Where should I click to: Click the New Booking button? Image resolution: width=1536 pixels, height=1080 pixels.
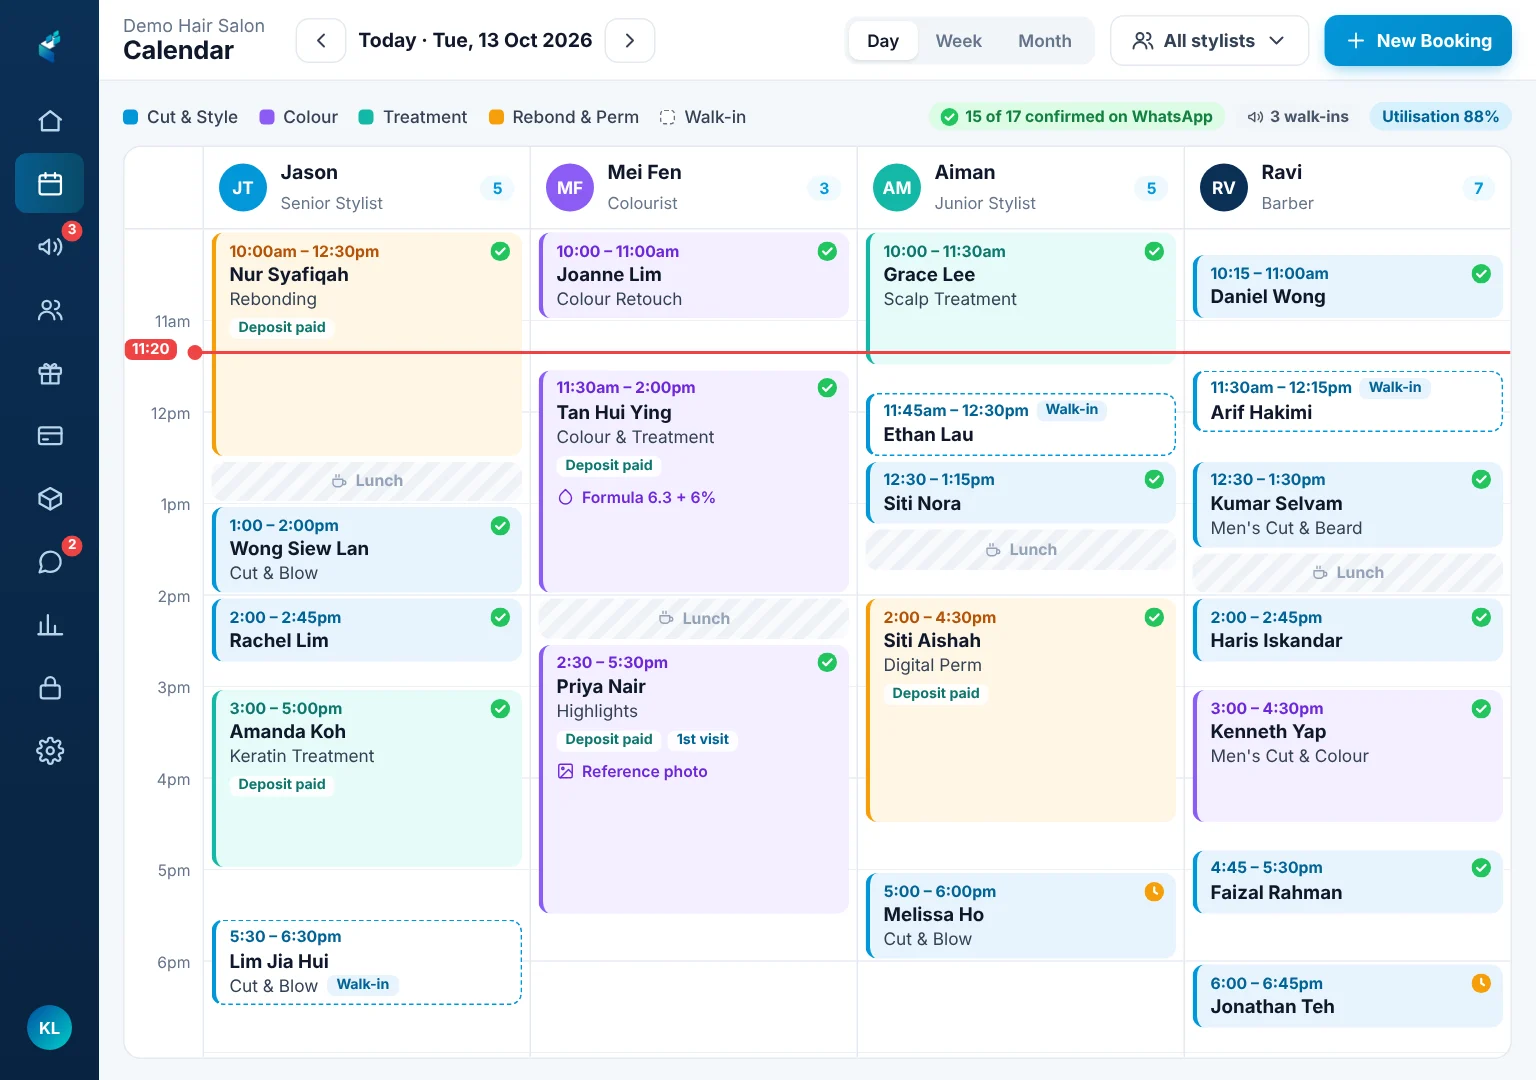[1418, 41]
